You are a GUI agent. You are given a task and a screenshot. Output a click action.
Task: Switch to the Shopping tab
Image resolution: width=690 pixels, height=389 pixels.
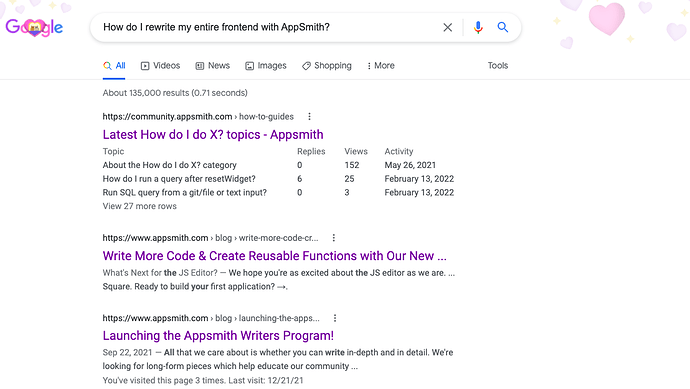click(327, 66)
